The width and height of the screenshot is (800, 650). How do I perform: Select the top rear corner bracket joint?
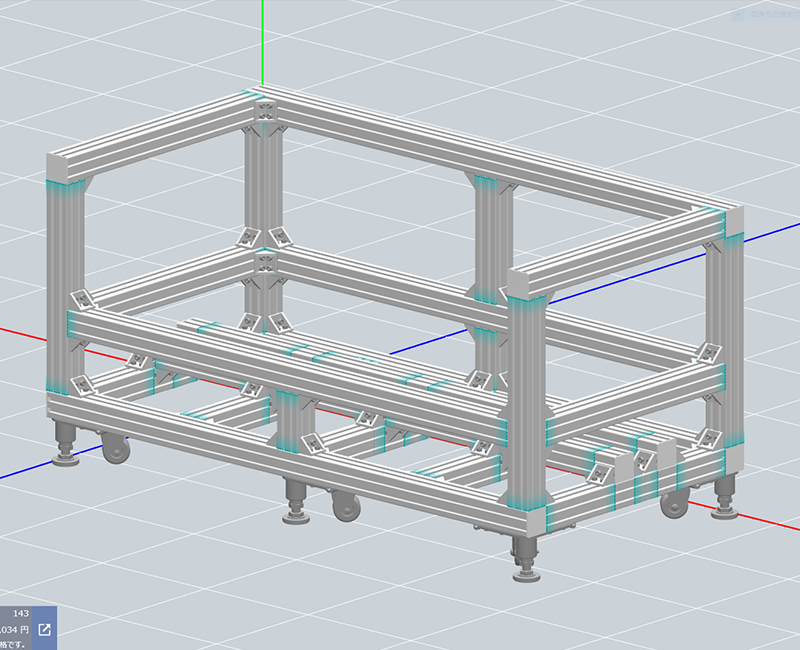(264, 110)
